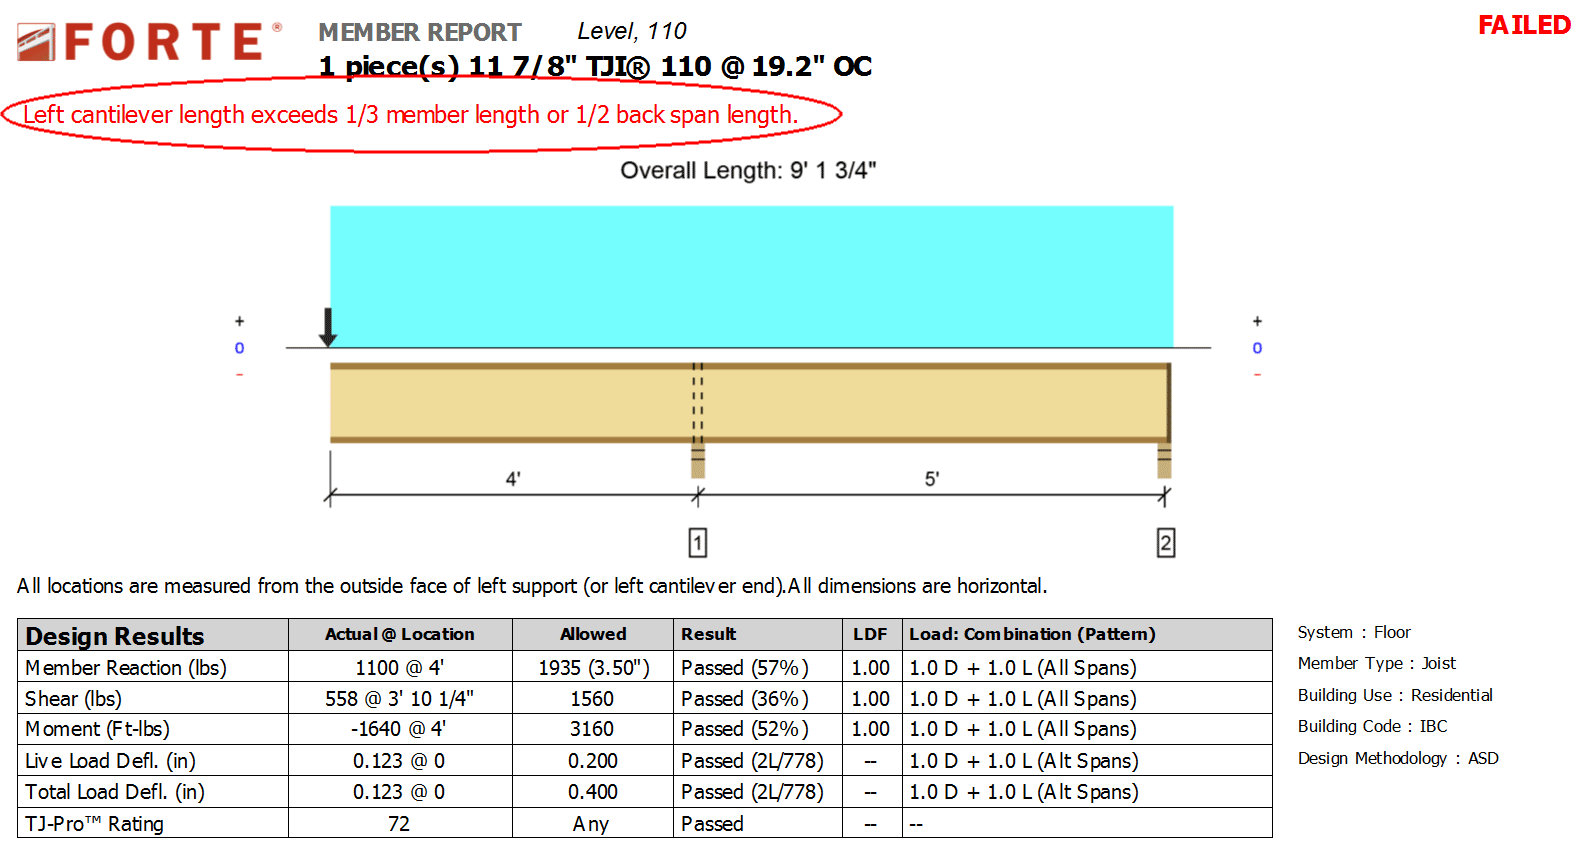Click the 5' span dimension

pos(932,479)
